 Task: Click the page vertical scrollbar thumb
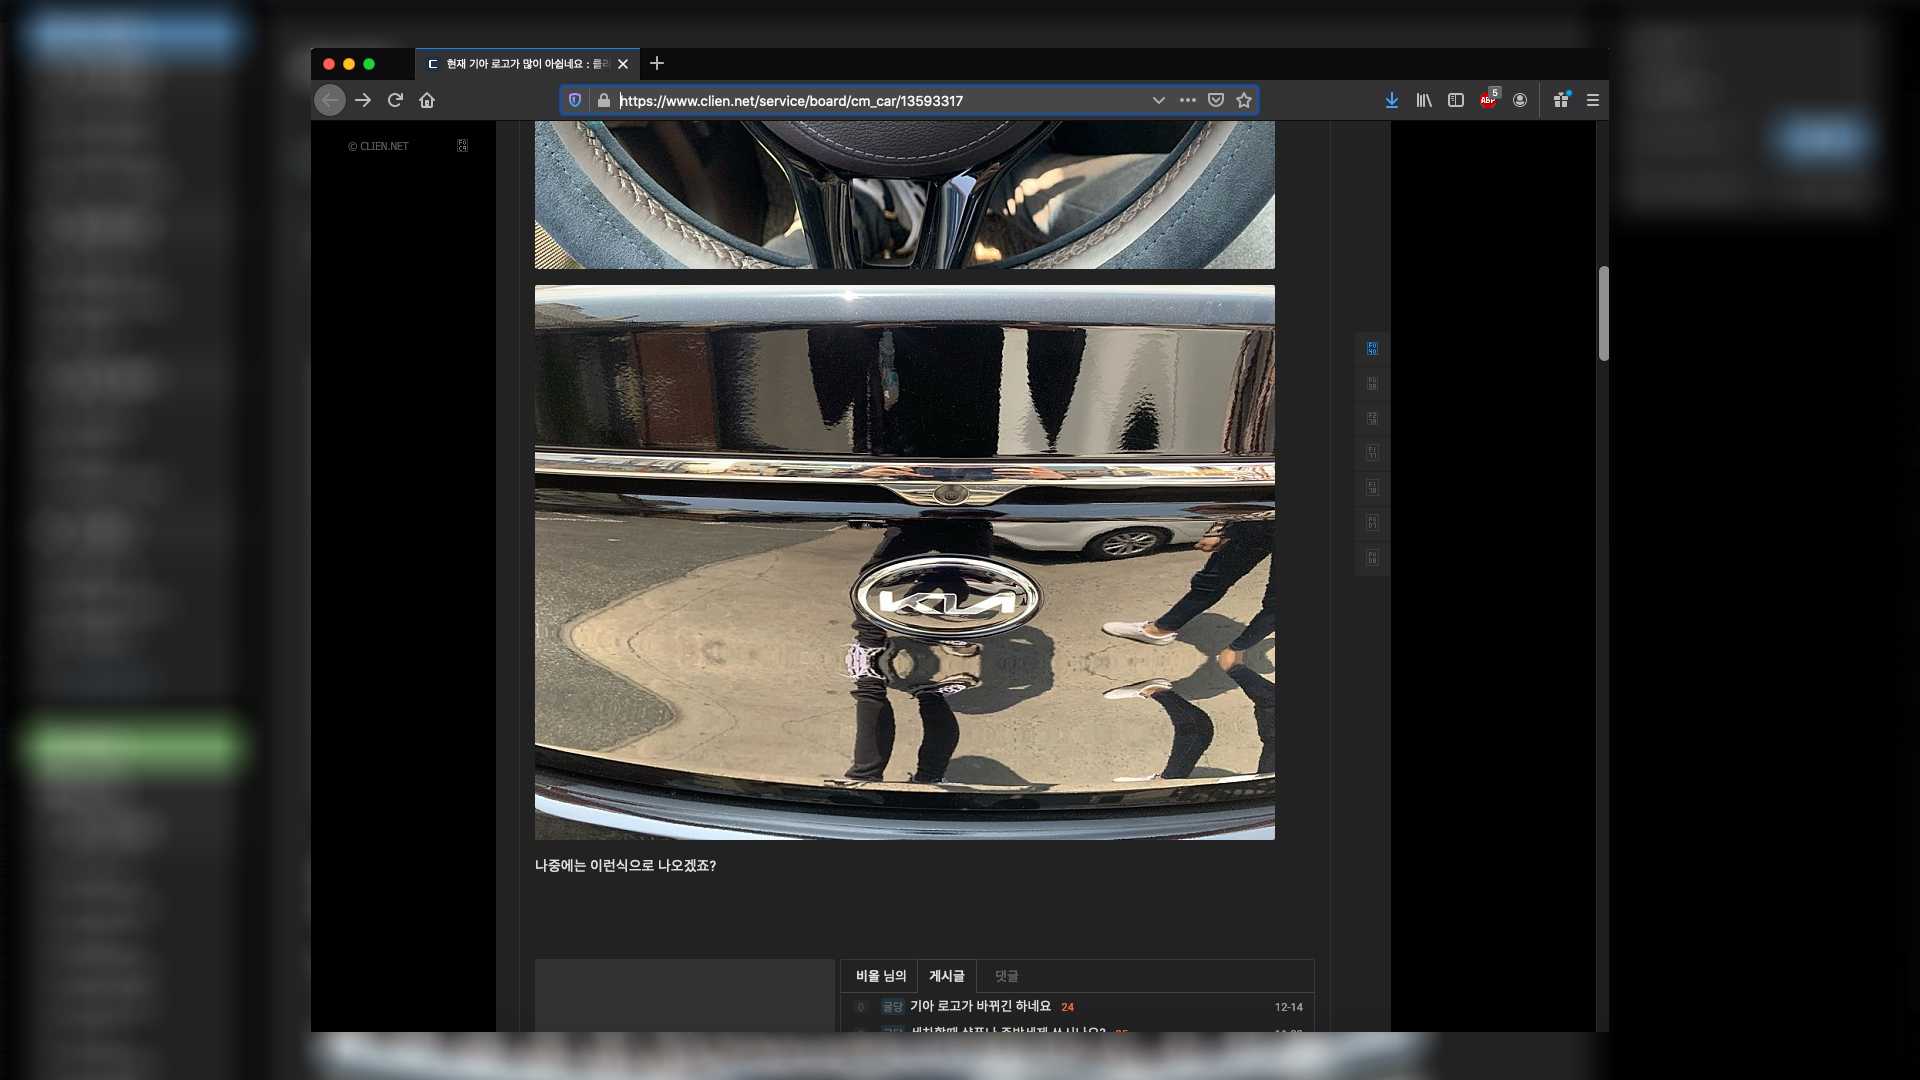click(1603, 313)
